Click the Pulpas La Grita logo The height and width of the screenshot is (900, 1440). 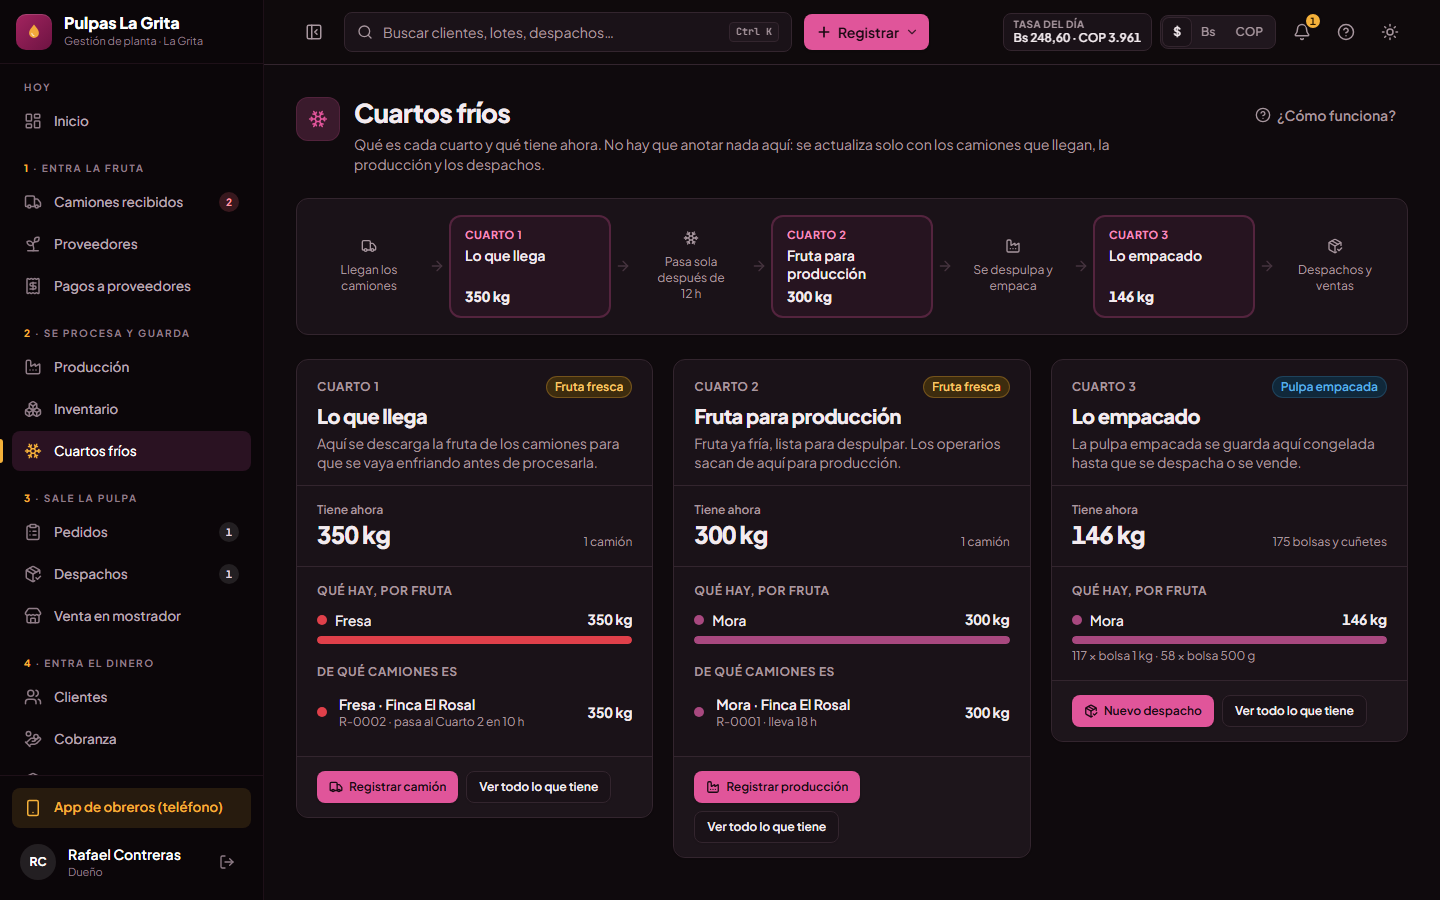click(x=34, y=32)
